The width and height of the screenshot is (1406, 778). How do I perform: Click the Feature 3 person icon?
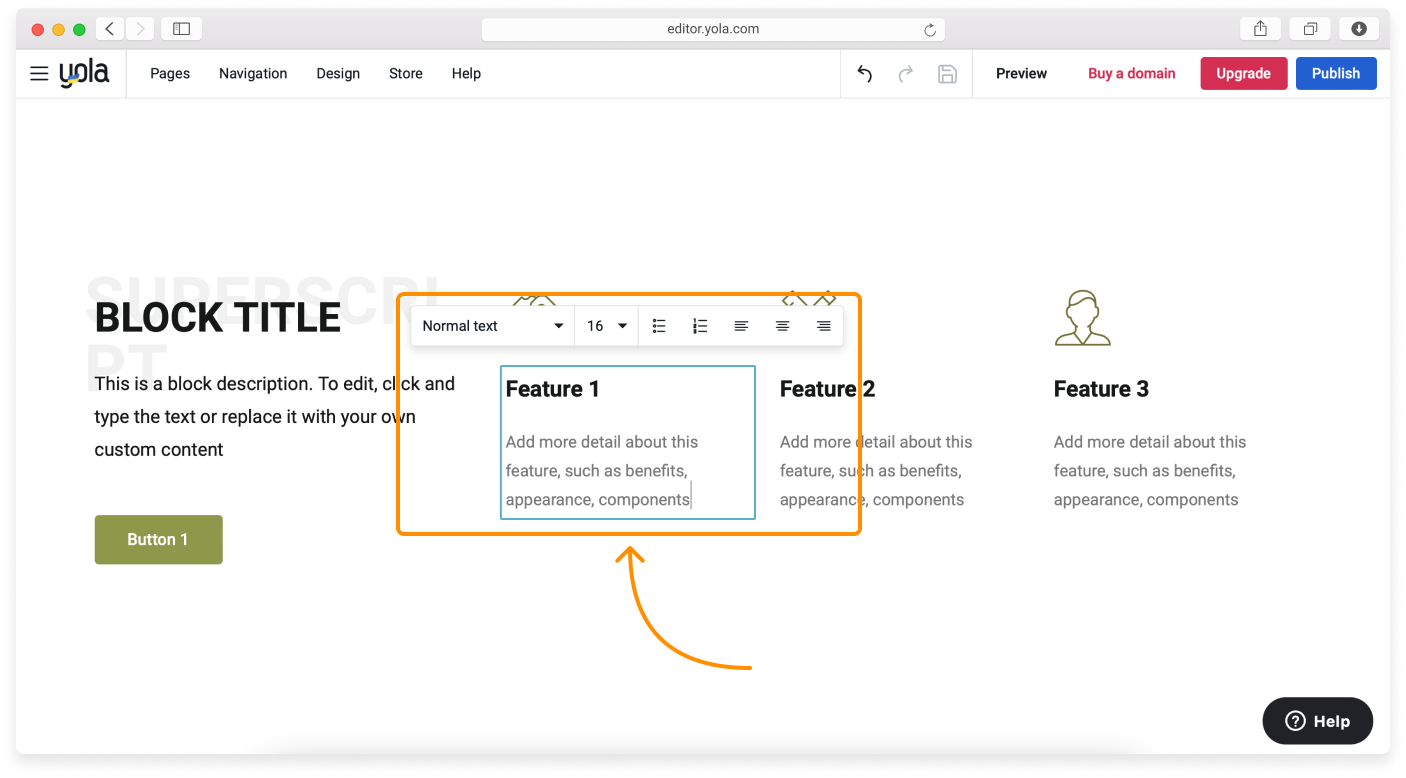coord(1082,318)
